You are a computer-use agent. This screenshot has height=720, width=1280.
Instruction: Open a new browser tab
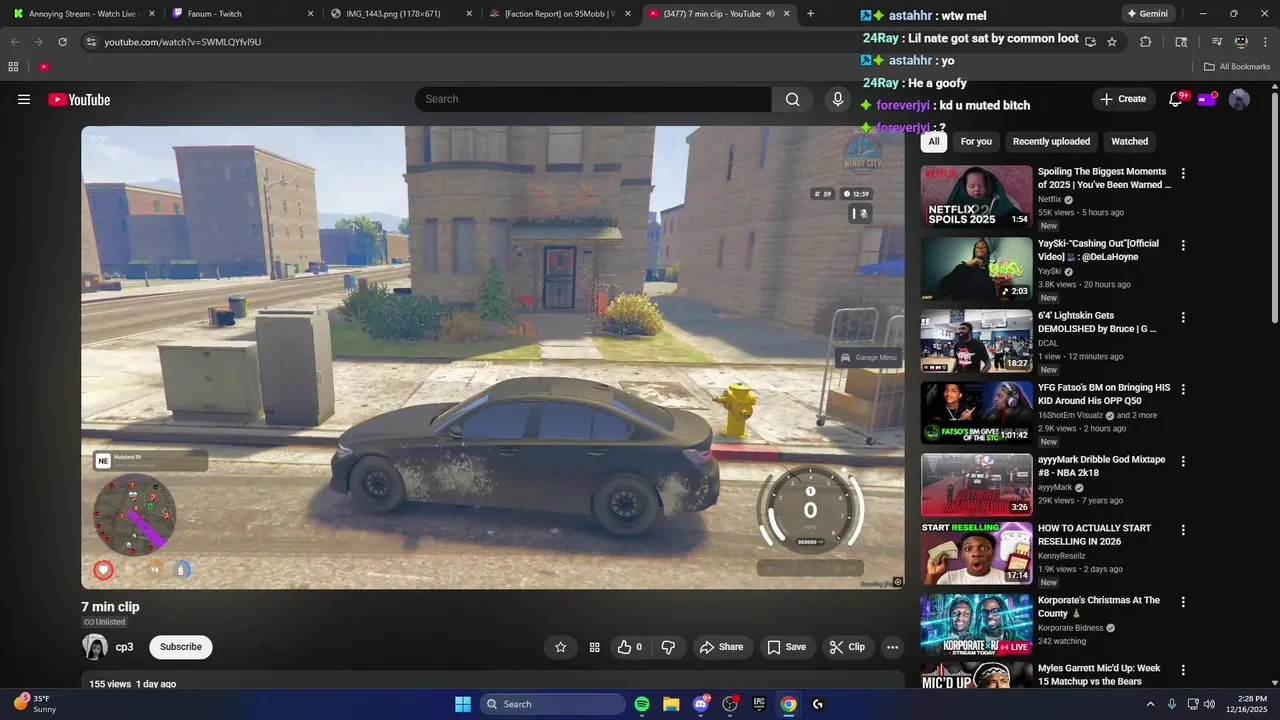click(x=810, y=14)
